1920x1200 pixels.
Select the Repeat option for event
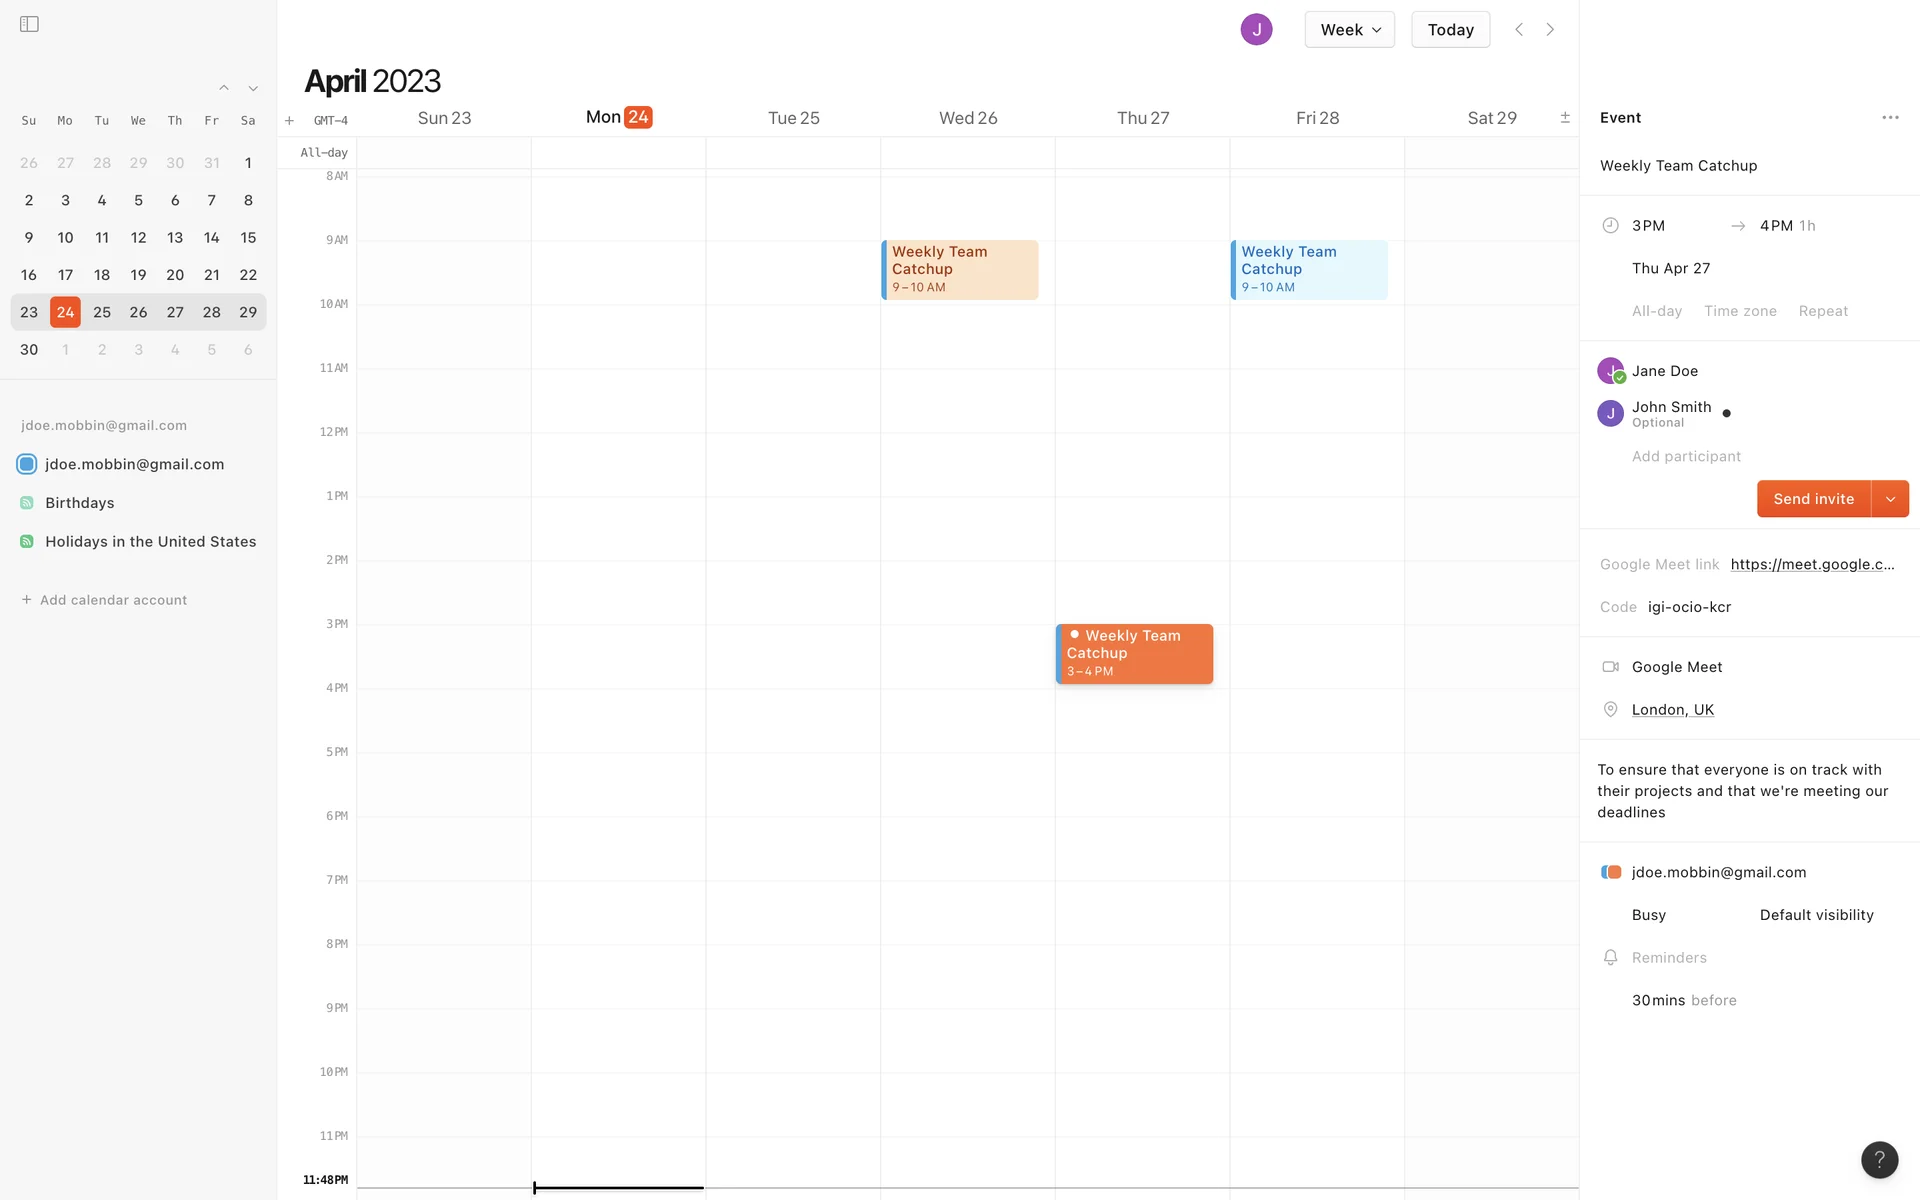tap(1822, 311)
